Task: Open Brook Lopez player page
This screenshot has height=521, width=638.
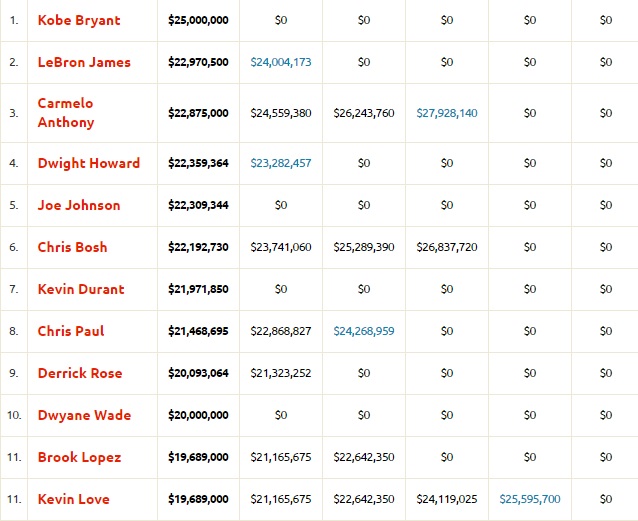Action: (x=79, y=457)
